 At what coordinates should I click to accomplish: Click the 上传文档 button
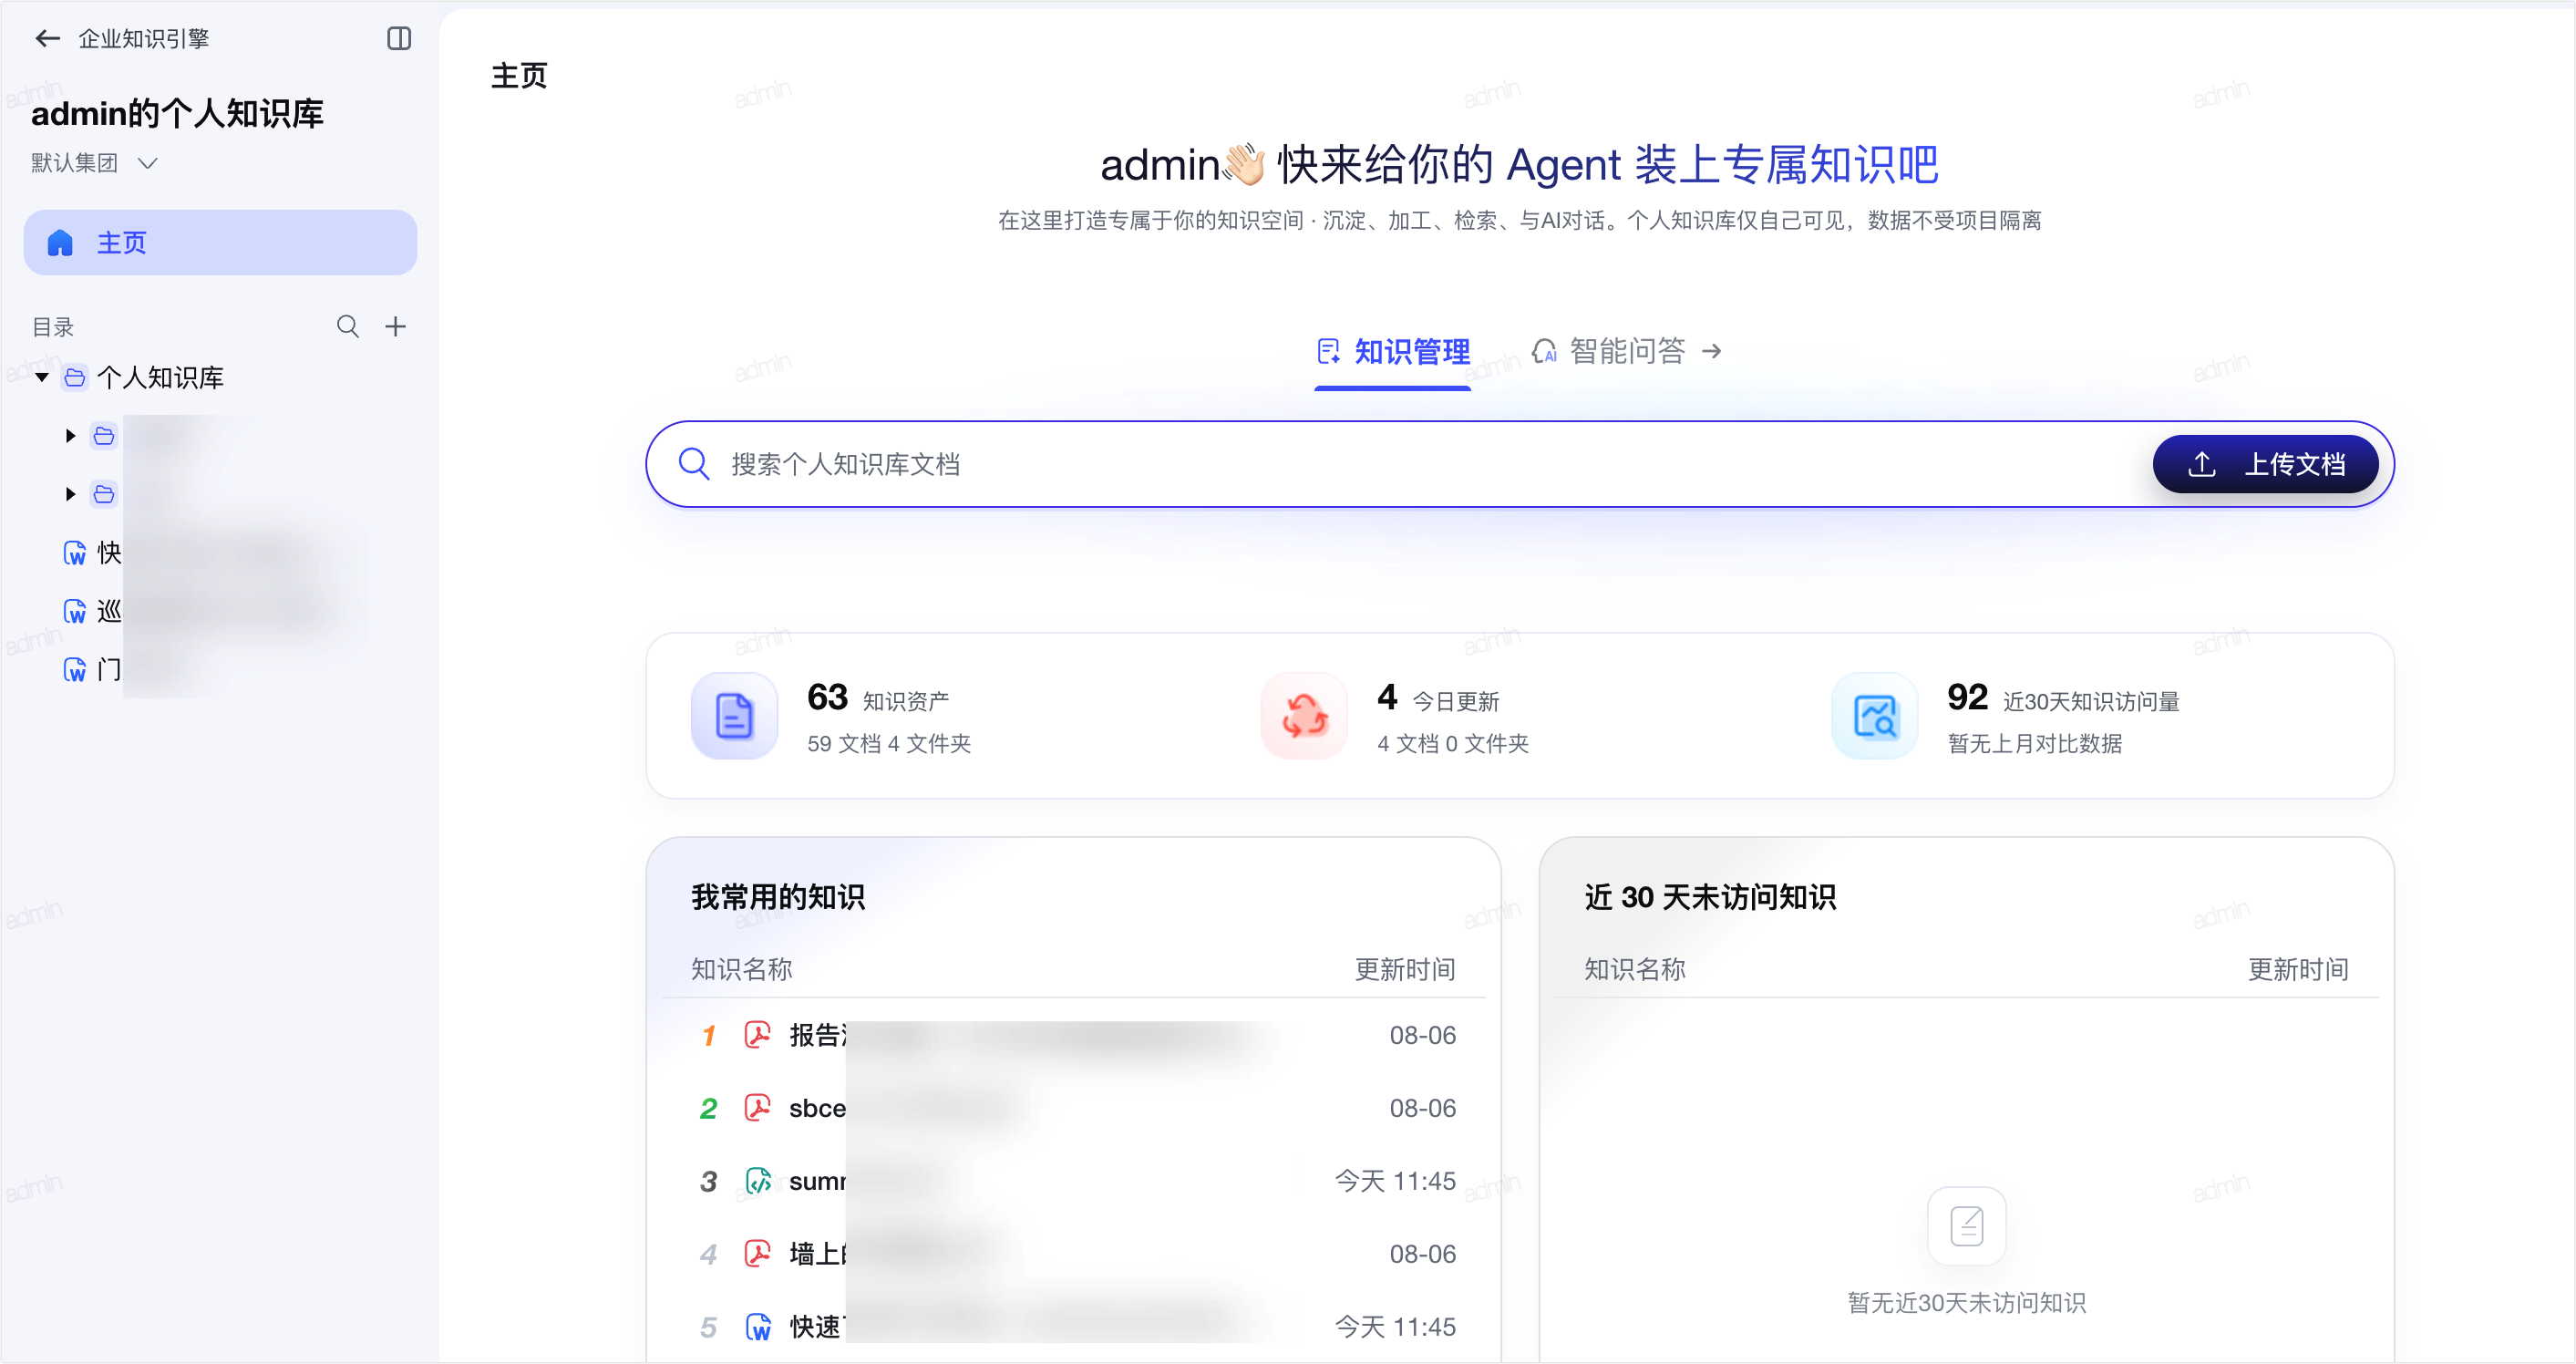(2265, 464)
